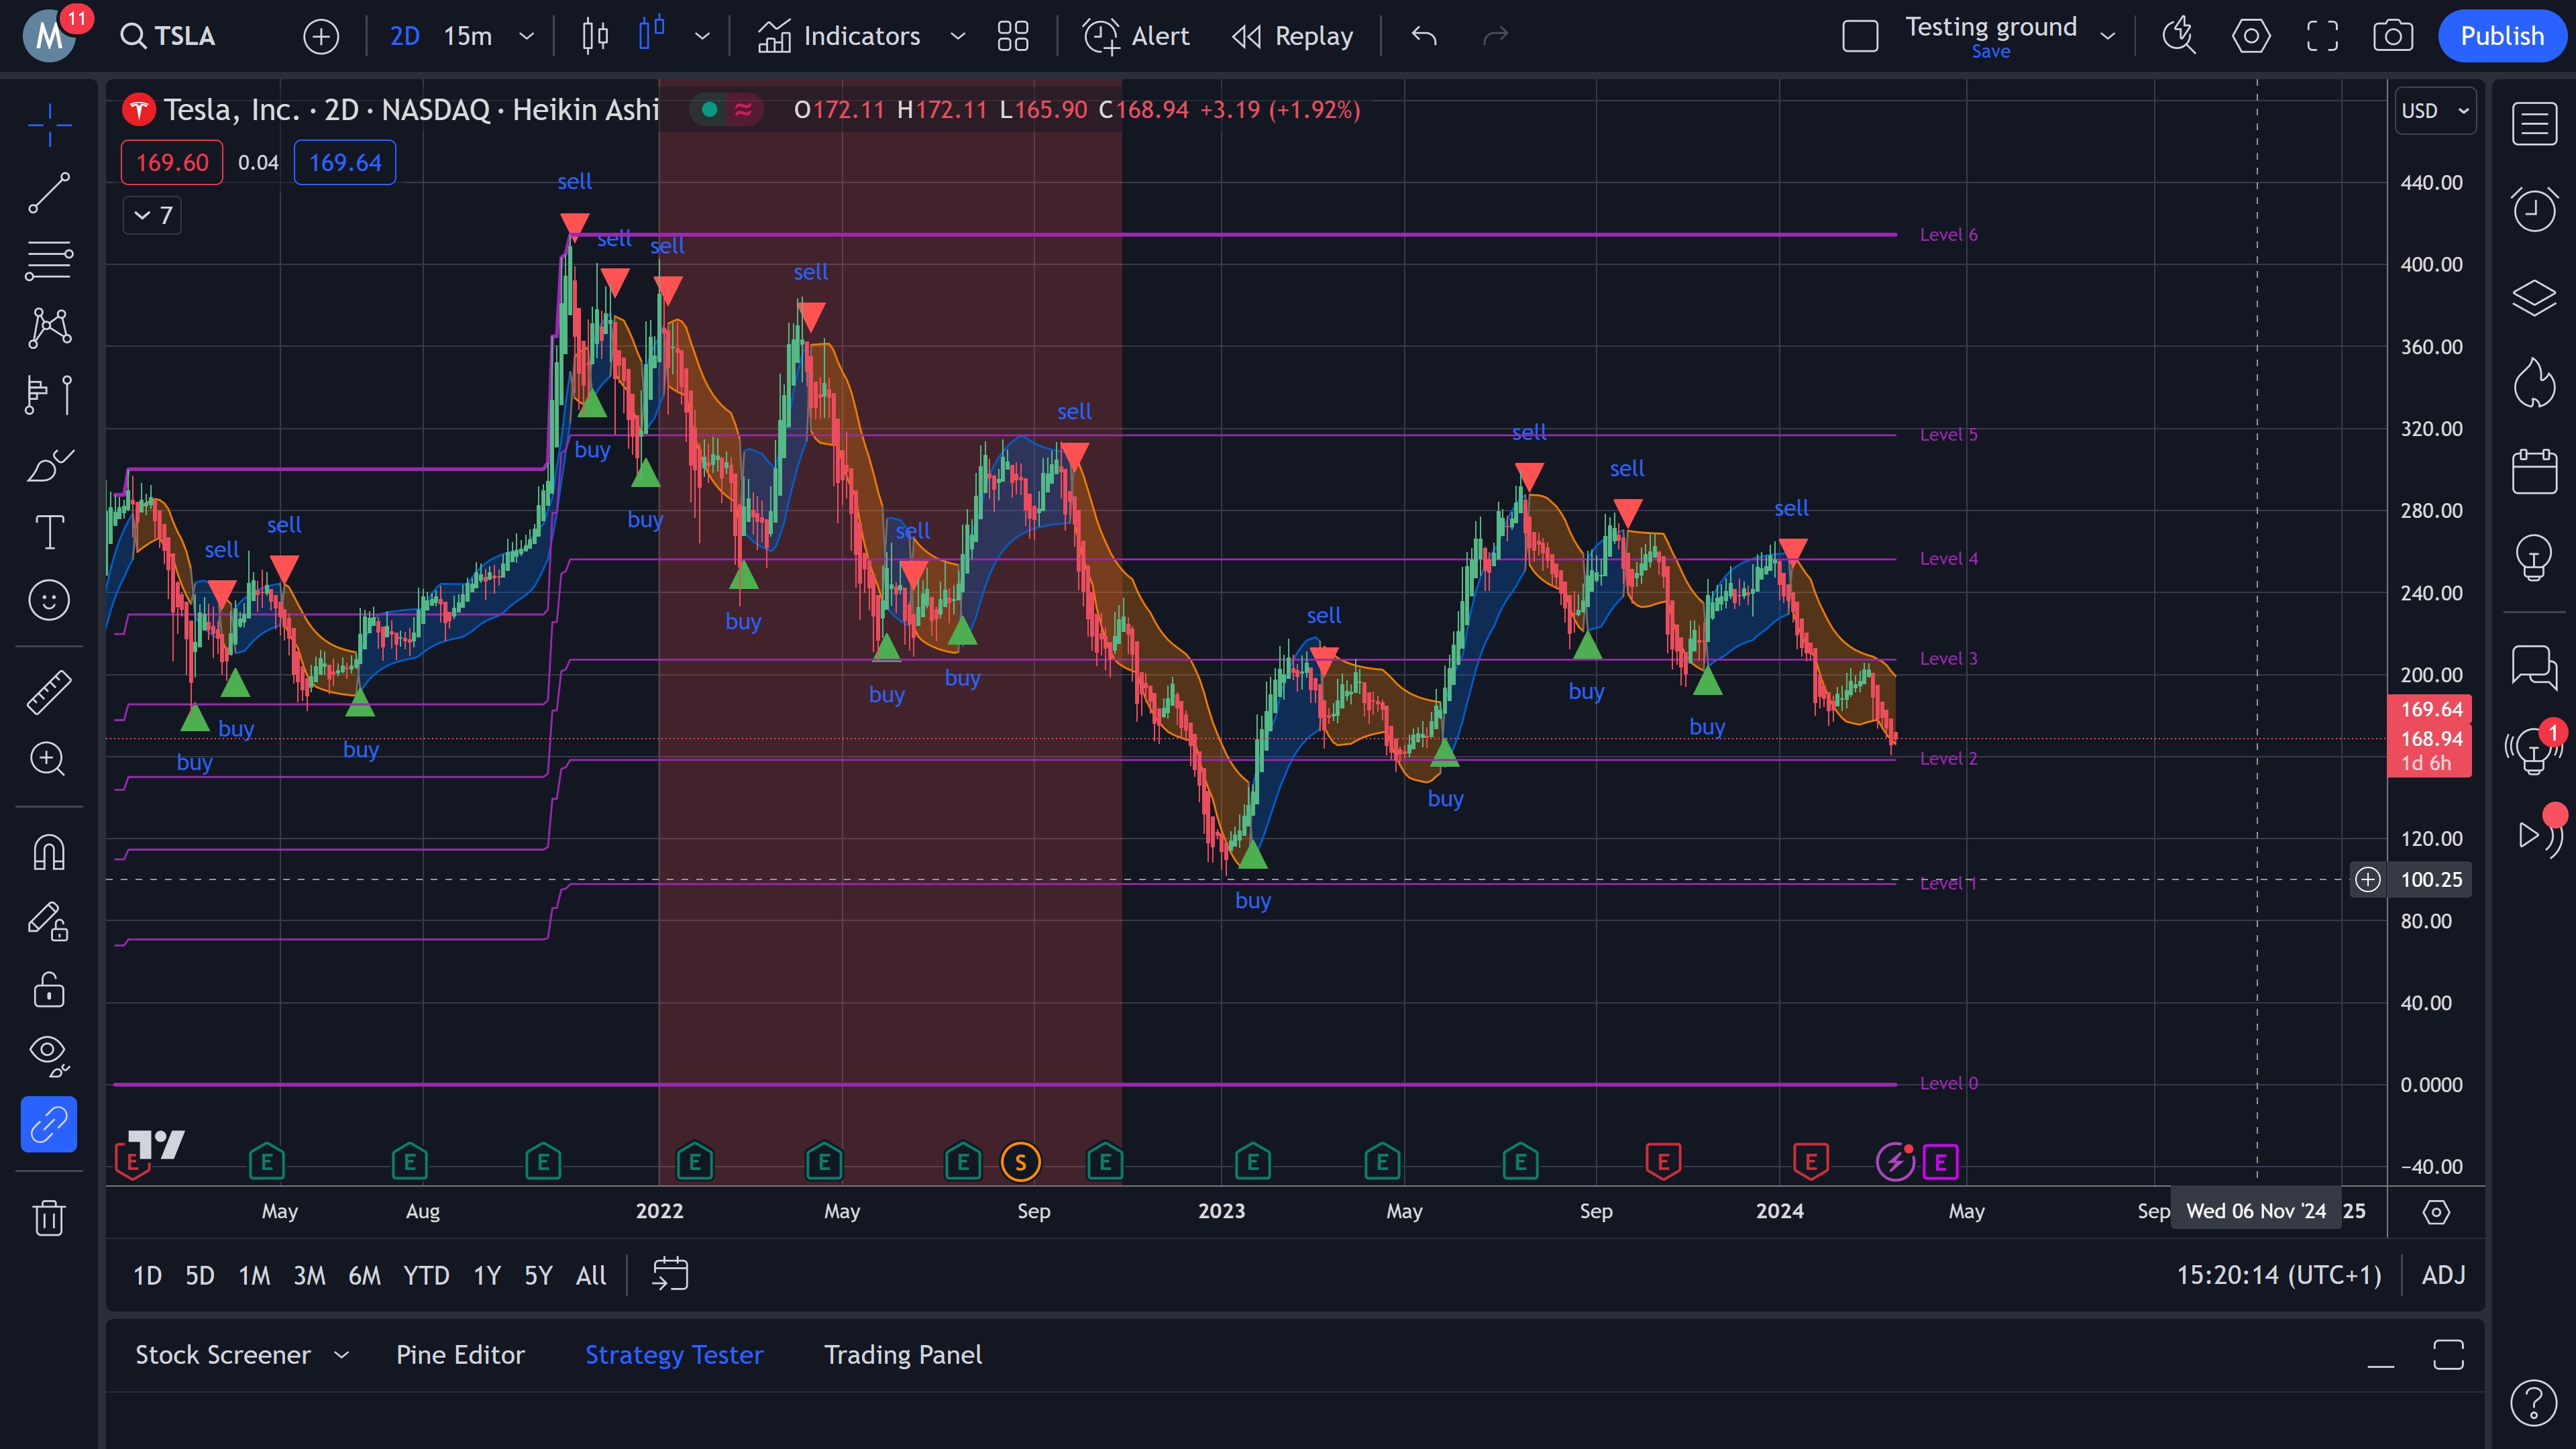Switch to the Strategy Tester tab
The width and height of the screenshot is (2576, 1449).
pos(674,1355)
